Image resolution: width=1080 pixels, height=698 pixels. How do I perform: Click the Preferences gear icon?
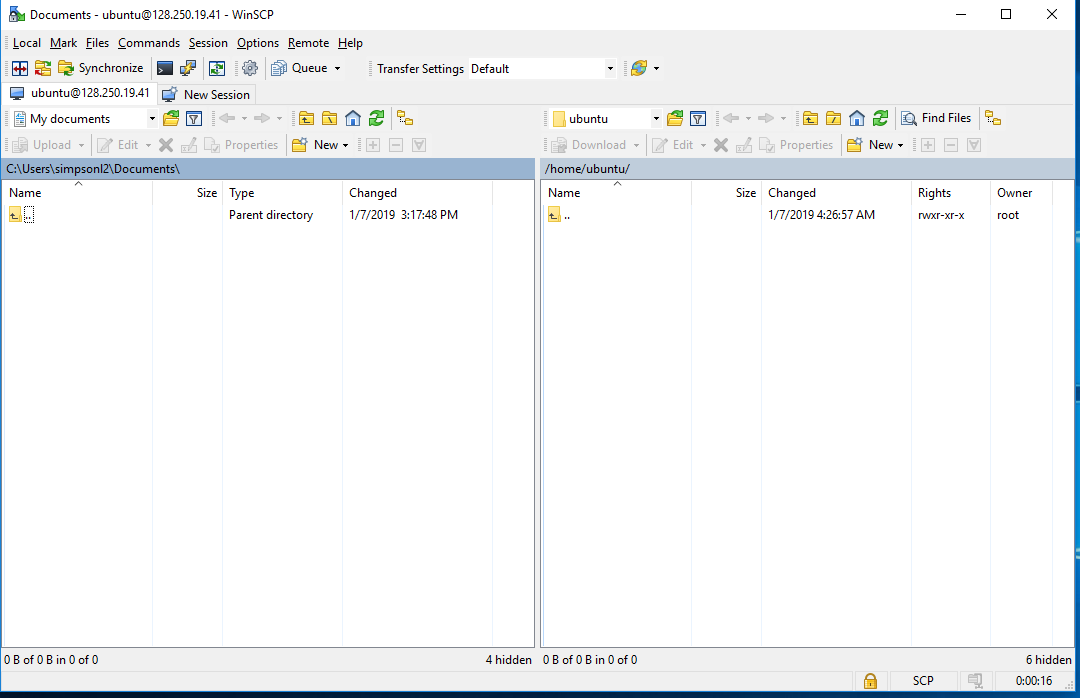pyautogui.click(x=250, y=68)
